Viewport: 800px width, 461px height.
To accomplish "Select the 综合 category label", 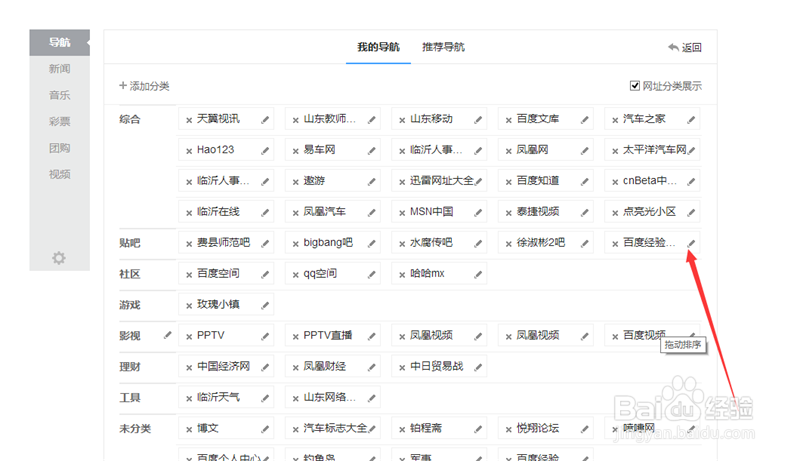I will 130,119.
